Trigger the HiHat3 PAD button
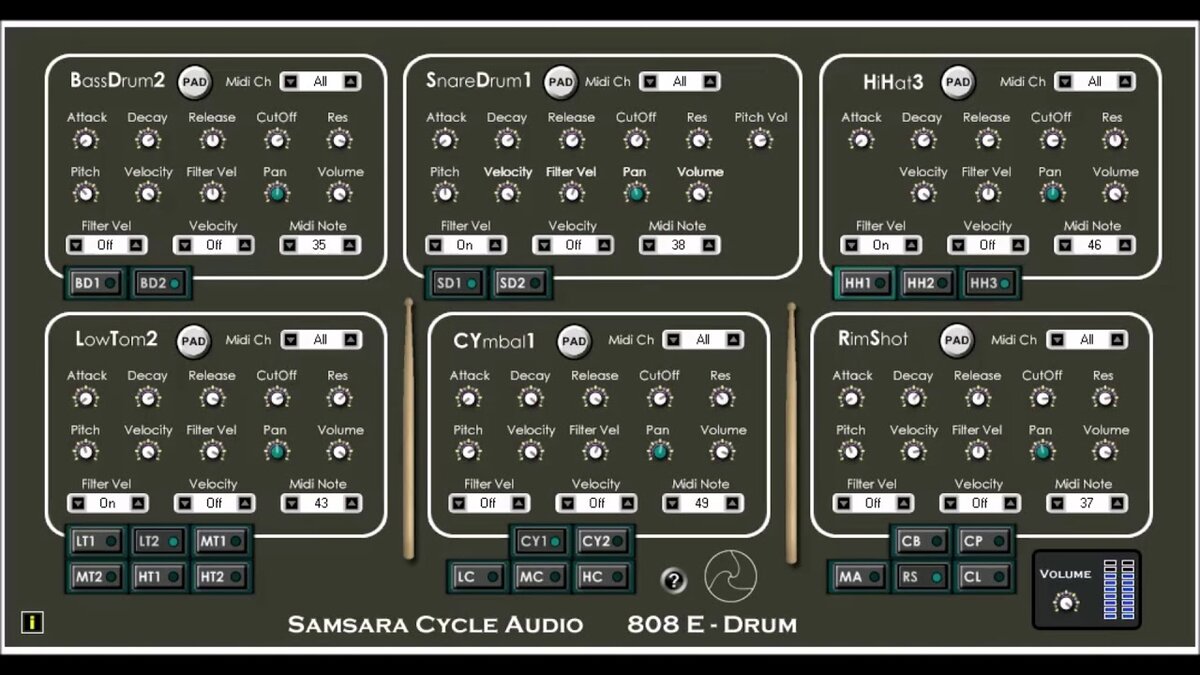This screenshot has width=1200, height=675. click(x=958, y=82)
